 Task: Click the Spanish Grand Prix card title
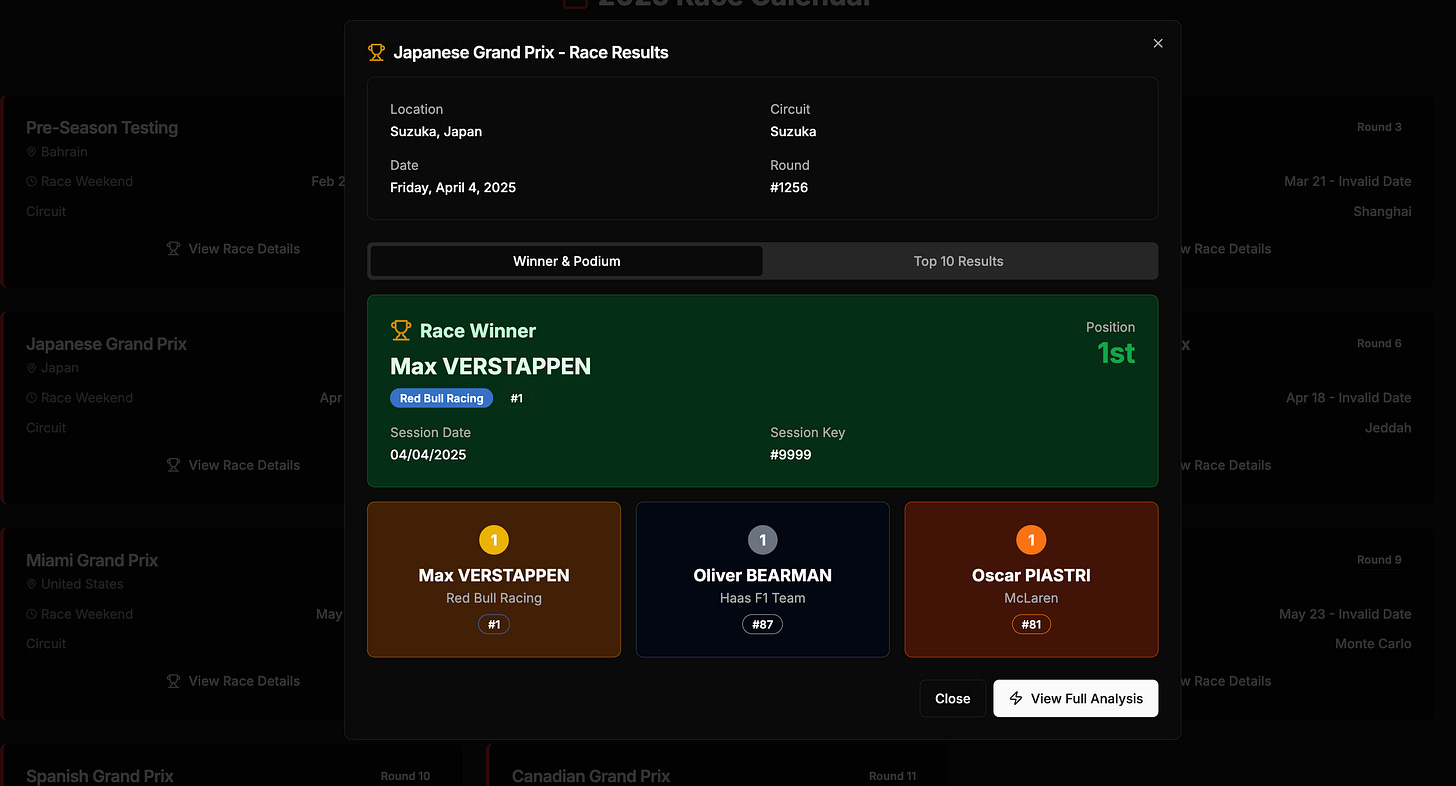tap(100, 776)
